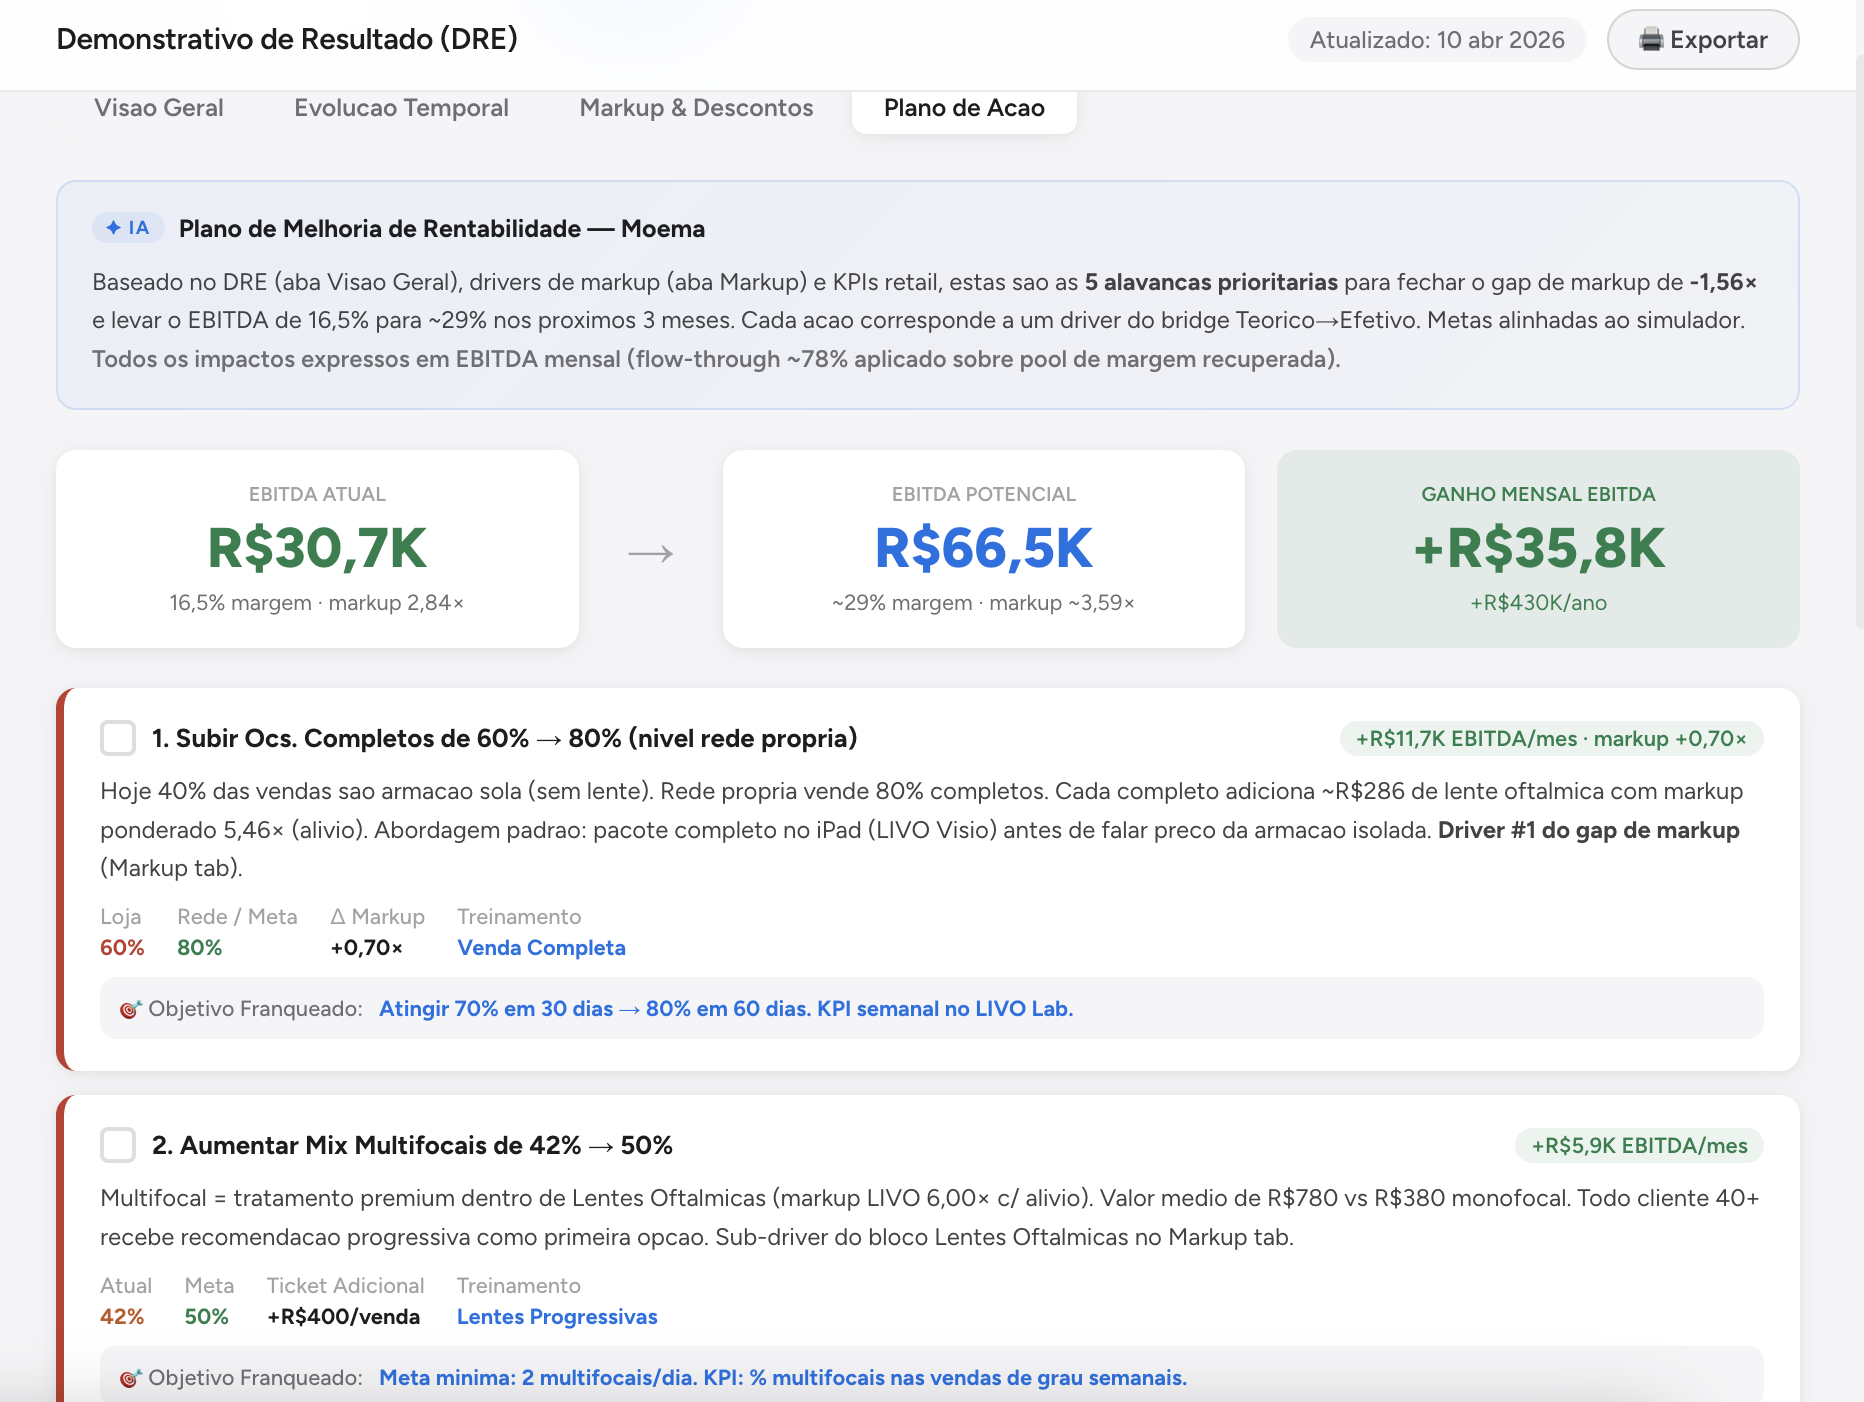Viewport: 1864px width, 1402px height.
Task: Click the Loja 60% value
Action: (x=122, y=948)
